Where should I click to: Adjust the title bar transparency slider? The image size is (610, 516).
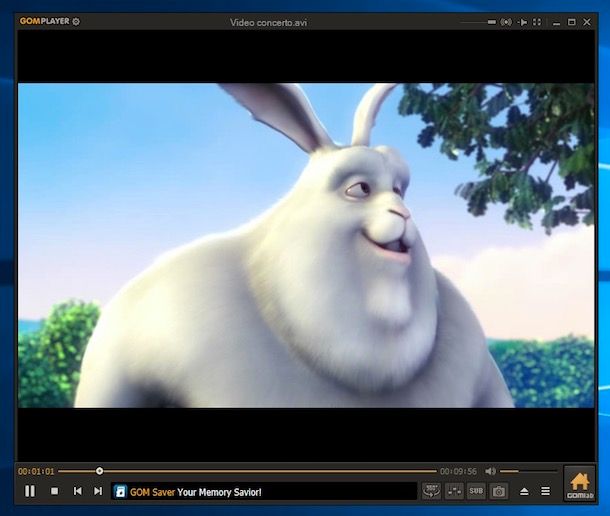coord(478,22)
